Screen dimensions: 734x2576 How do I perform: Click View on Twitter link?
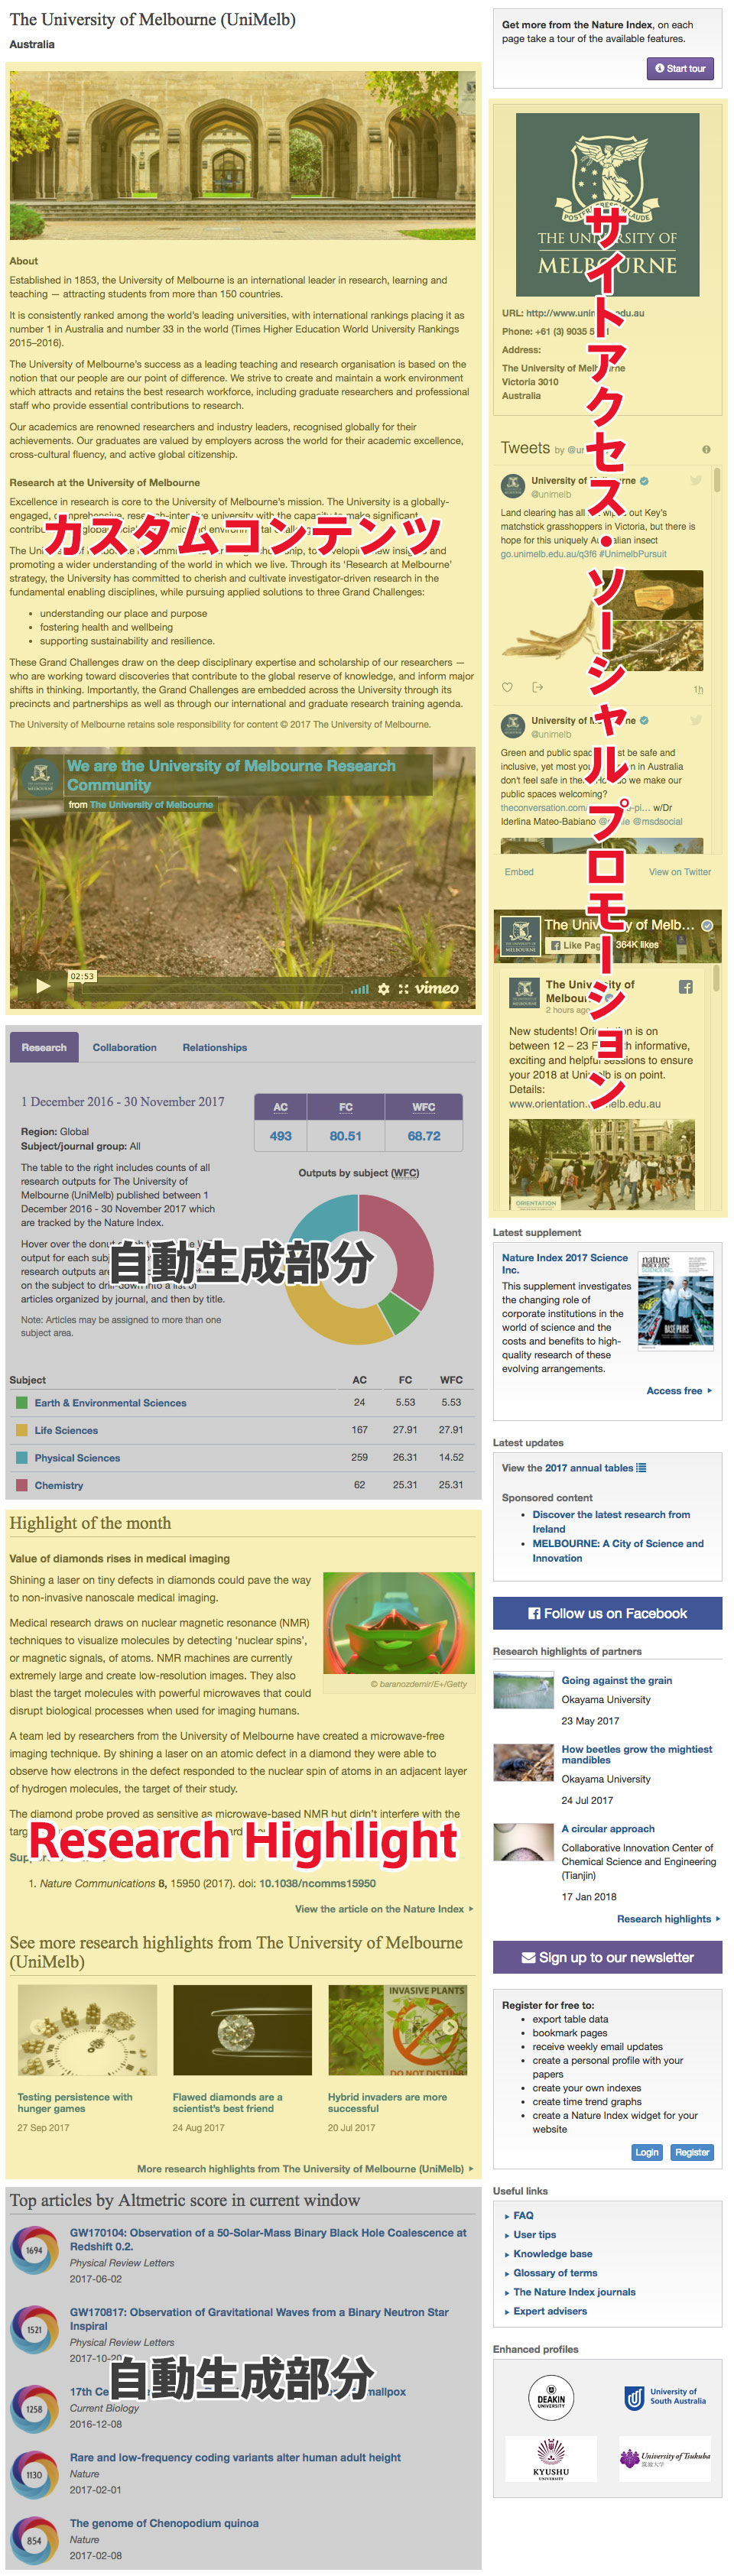[680, 872]
